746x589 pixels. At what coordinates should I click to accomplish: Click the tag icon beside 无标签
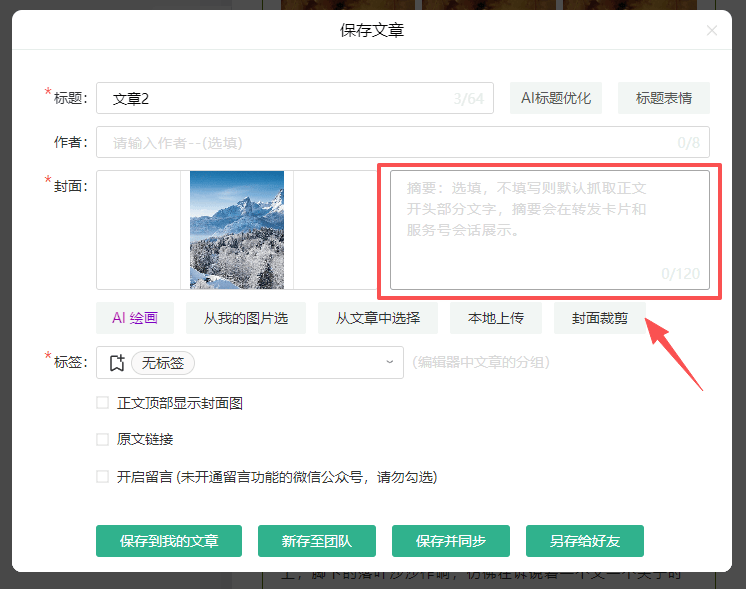[116, 363]
